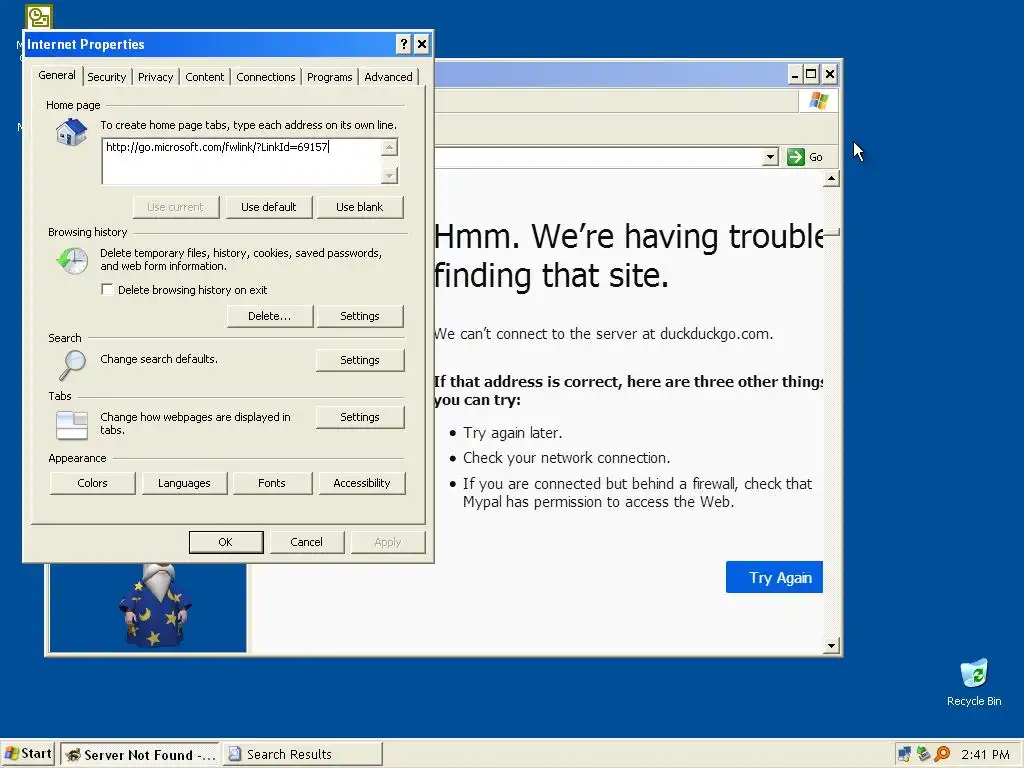
Task: Enable Delete browsing history on exit
Action: click(107, 289)
